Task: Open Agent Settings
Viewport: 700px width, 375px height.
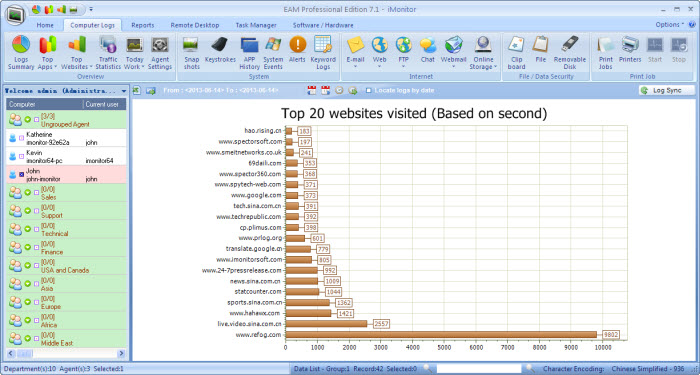Action: (x=159, y=53)
